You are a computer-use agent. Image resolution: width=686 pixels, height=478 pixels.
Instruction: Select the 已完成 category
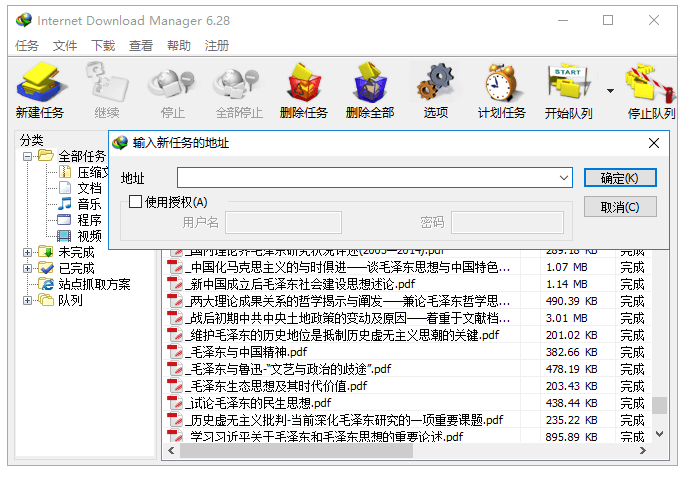(76, 269)
